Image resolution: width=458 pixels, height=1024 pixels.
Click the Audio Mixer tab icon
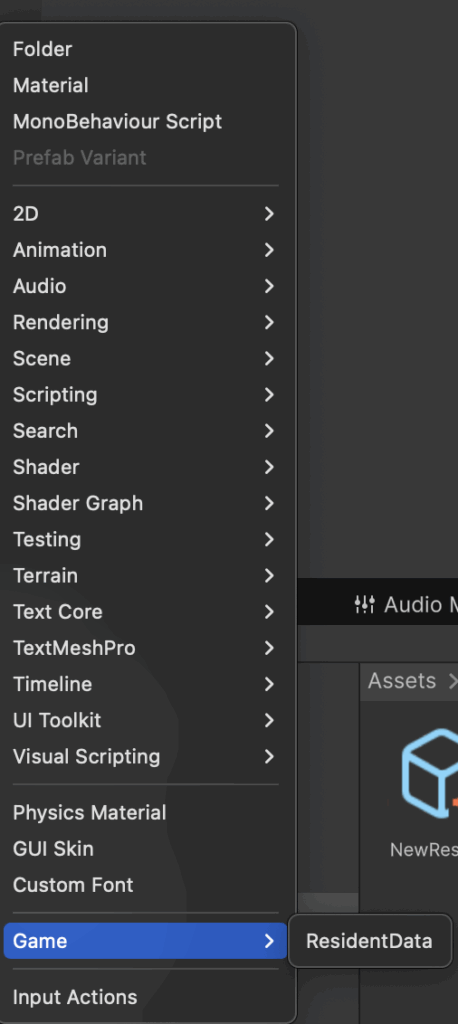click(x=365, y=605)
